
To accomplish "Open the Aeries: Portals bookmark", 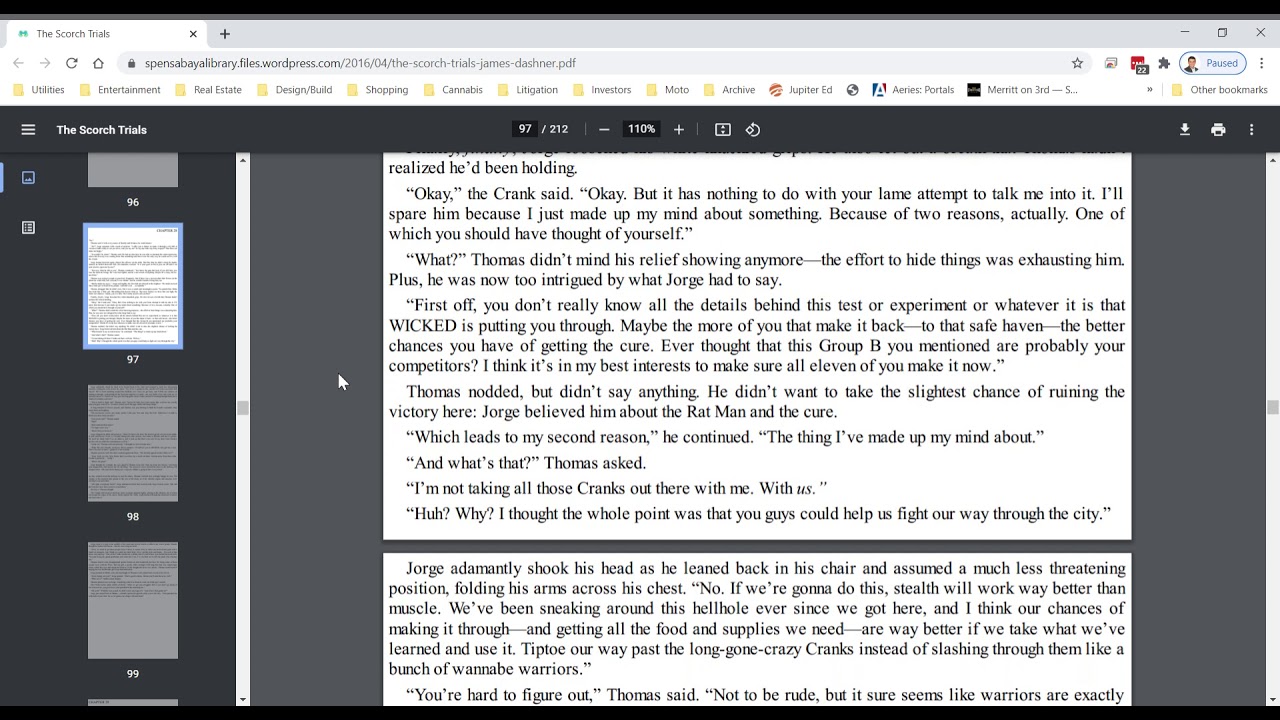I will click(x=914, y=90).
